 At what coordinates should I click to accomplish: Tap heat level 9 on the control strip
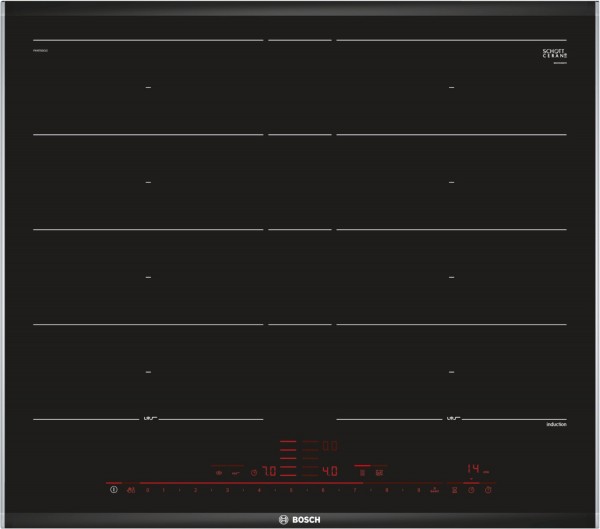pyautogui.click(x=418, y=490)
